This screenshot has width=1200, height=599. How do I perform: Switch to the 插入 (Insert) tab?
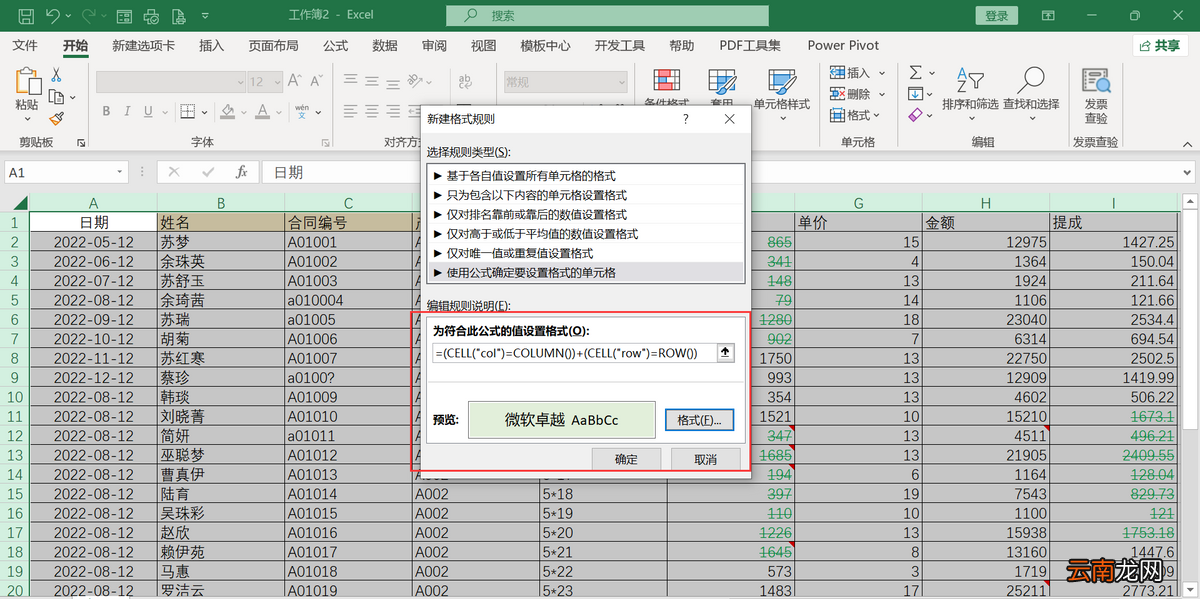tap(211, 45)
